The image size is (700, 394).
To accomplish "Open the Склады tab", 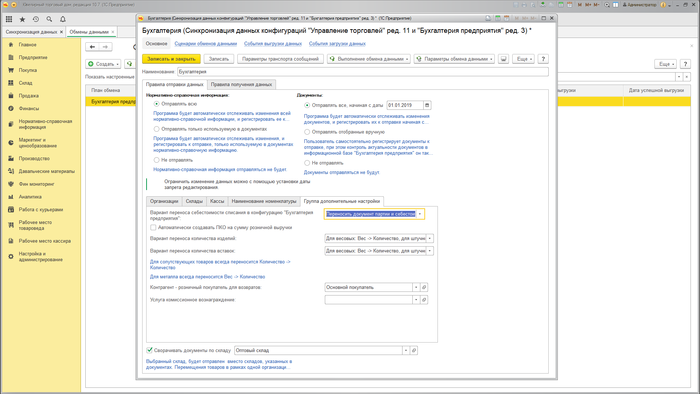I will 194,201.
